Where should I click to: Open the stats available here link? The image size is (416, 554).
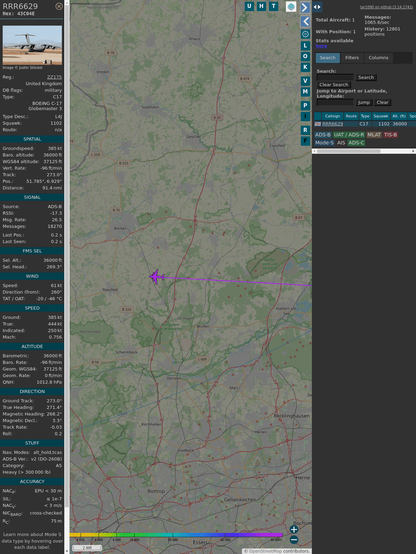pyautogui.click(x=321, y=46)
